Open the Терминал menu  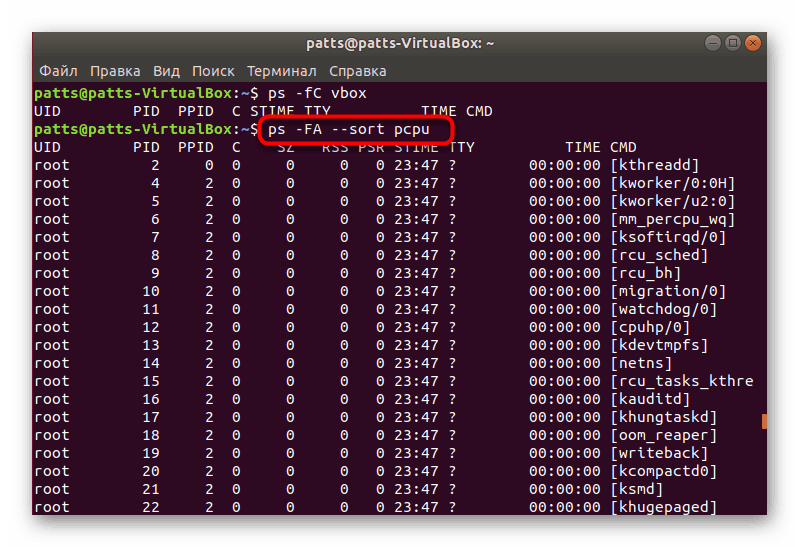(x=281, y=71)
